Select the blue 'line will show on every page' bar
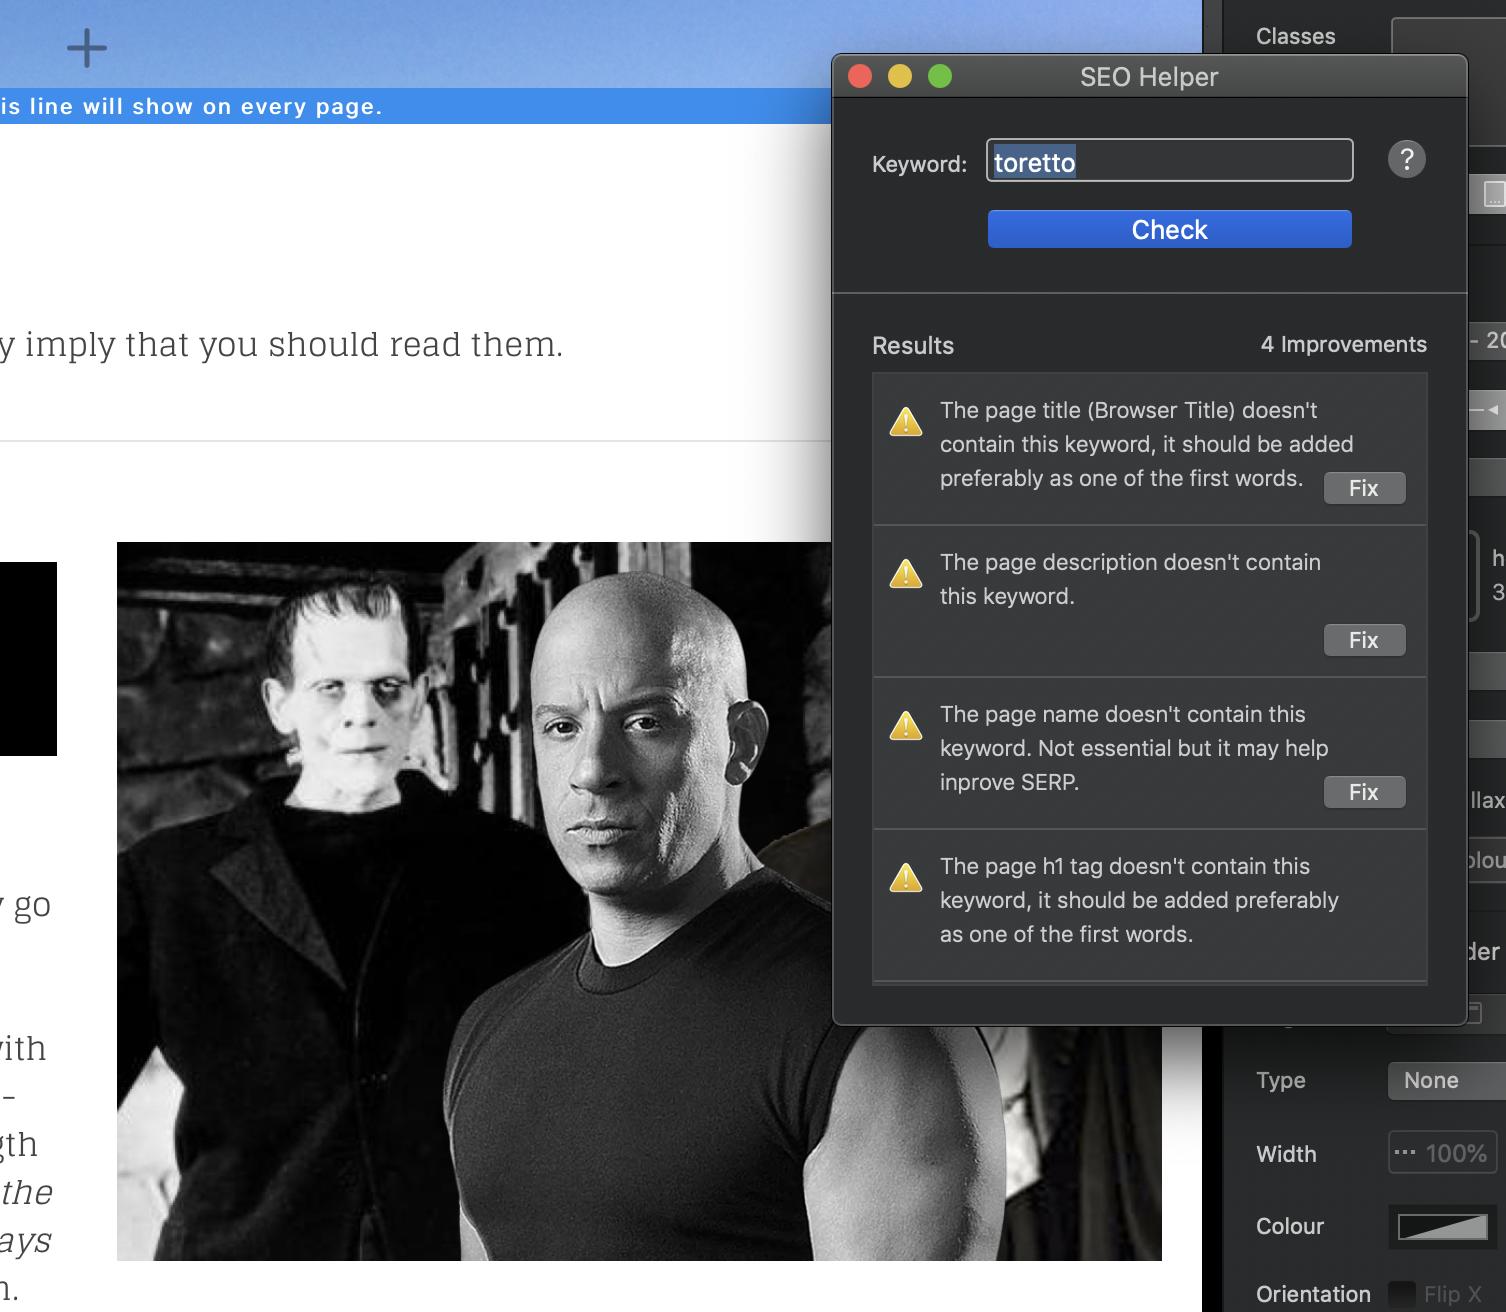Image resolution: width=1506 pixels, height=1312 pixels. tap(415, 106)
